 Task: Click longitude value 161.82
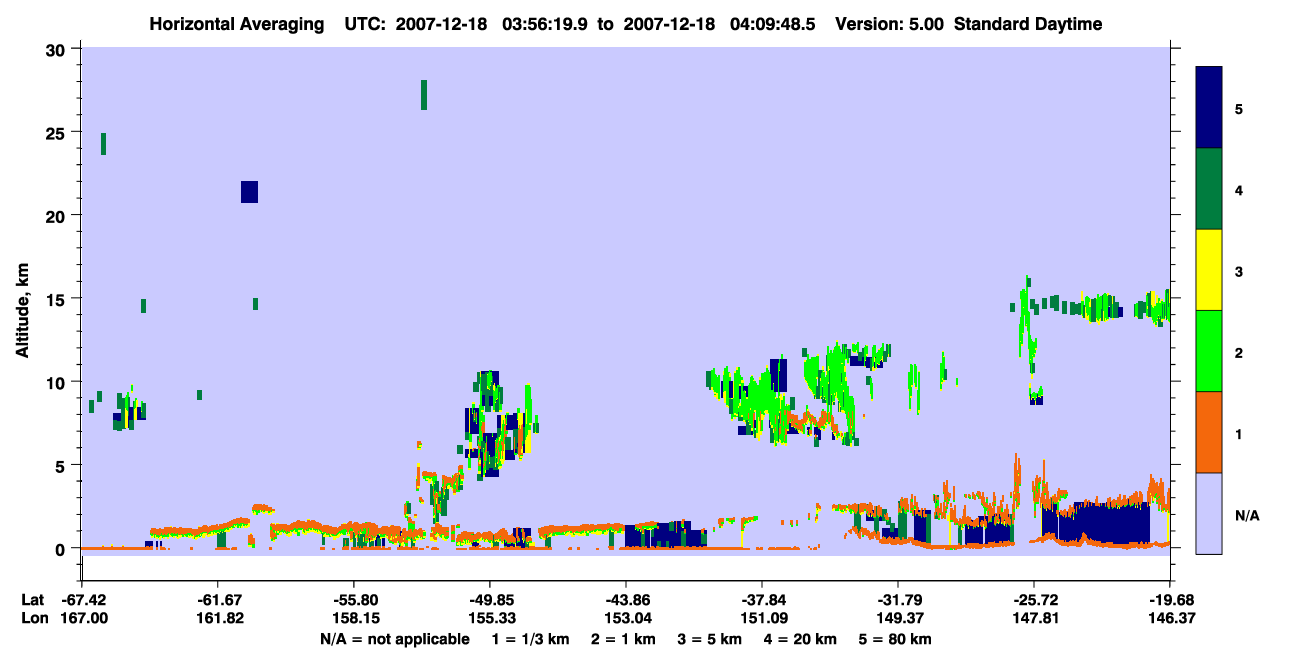pyautogui.click(x=218, y=618)
